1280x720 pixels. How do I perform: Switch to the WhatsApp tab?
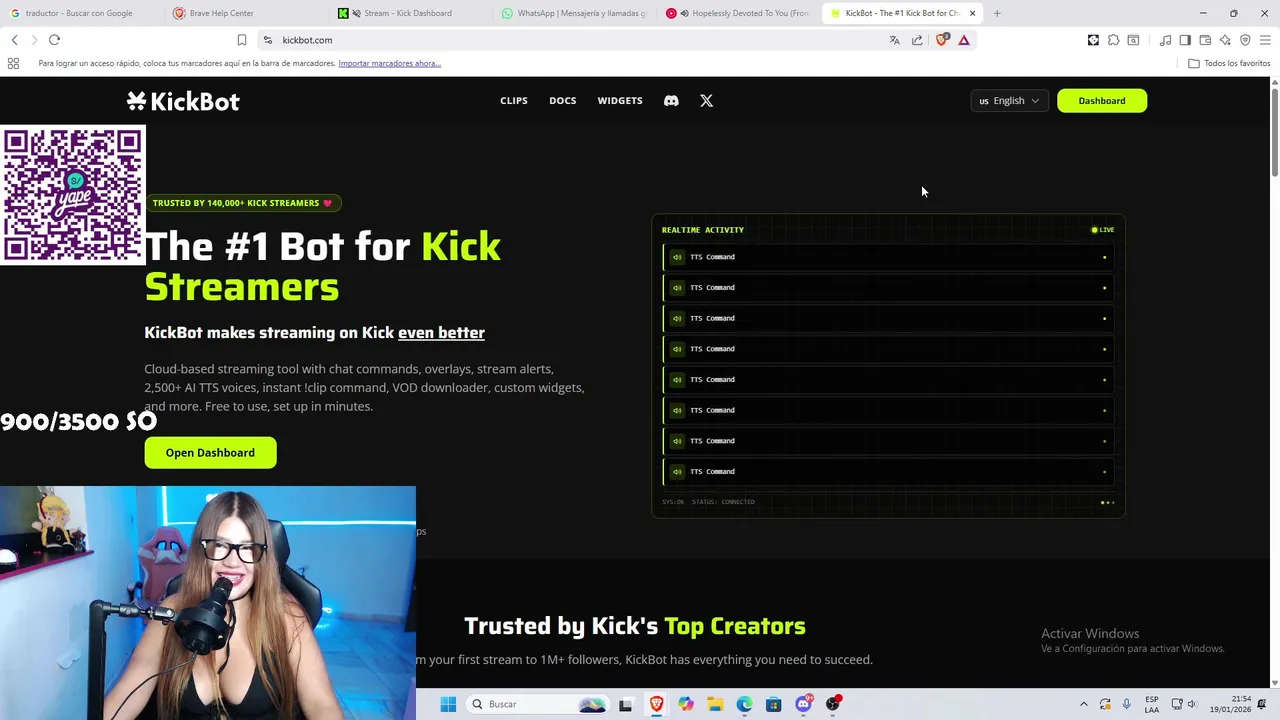(x=573, y=13)
